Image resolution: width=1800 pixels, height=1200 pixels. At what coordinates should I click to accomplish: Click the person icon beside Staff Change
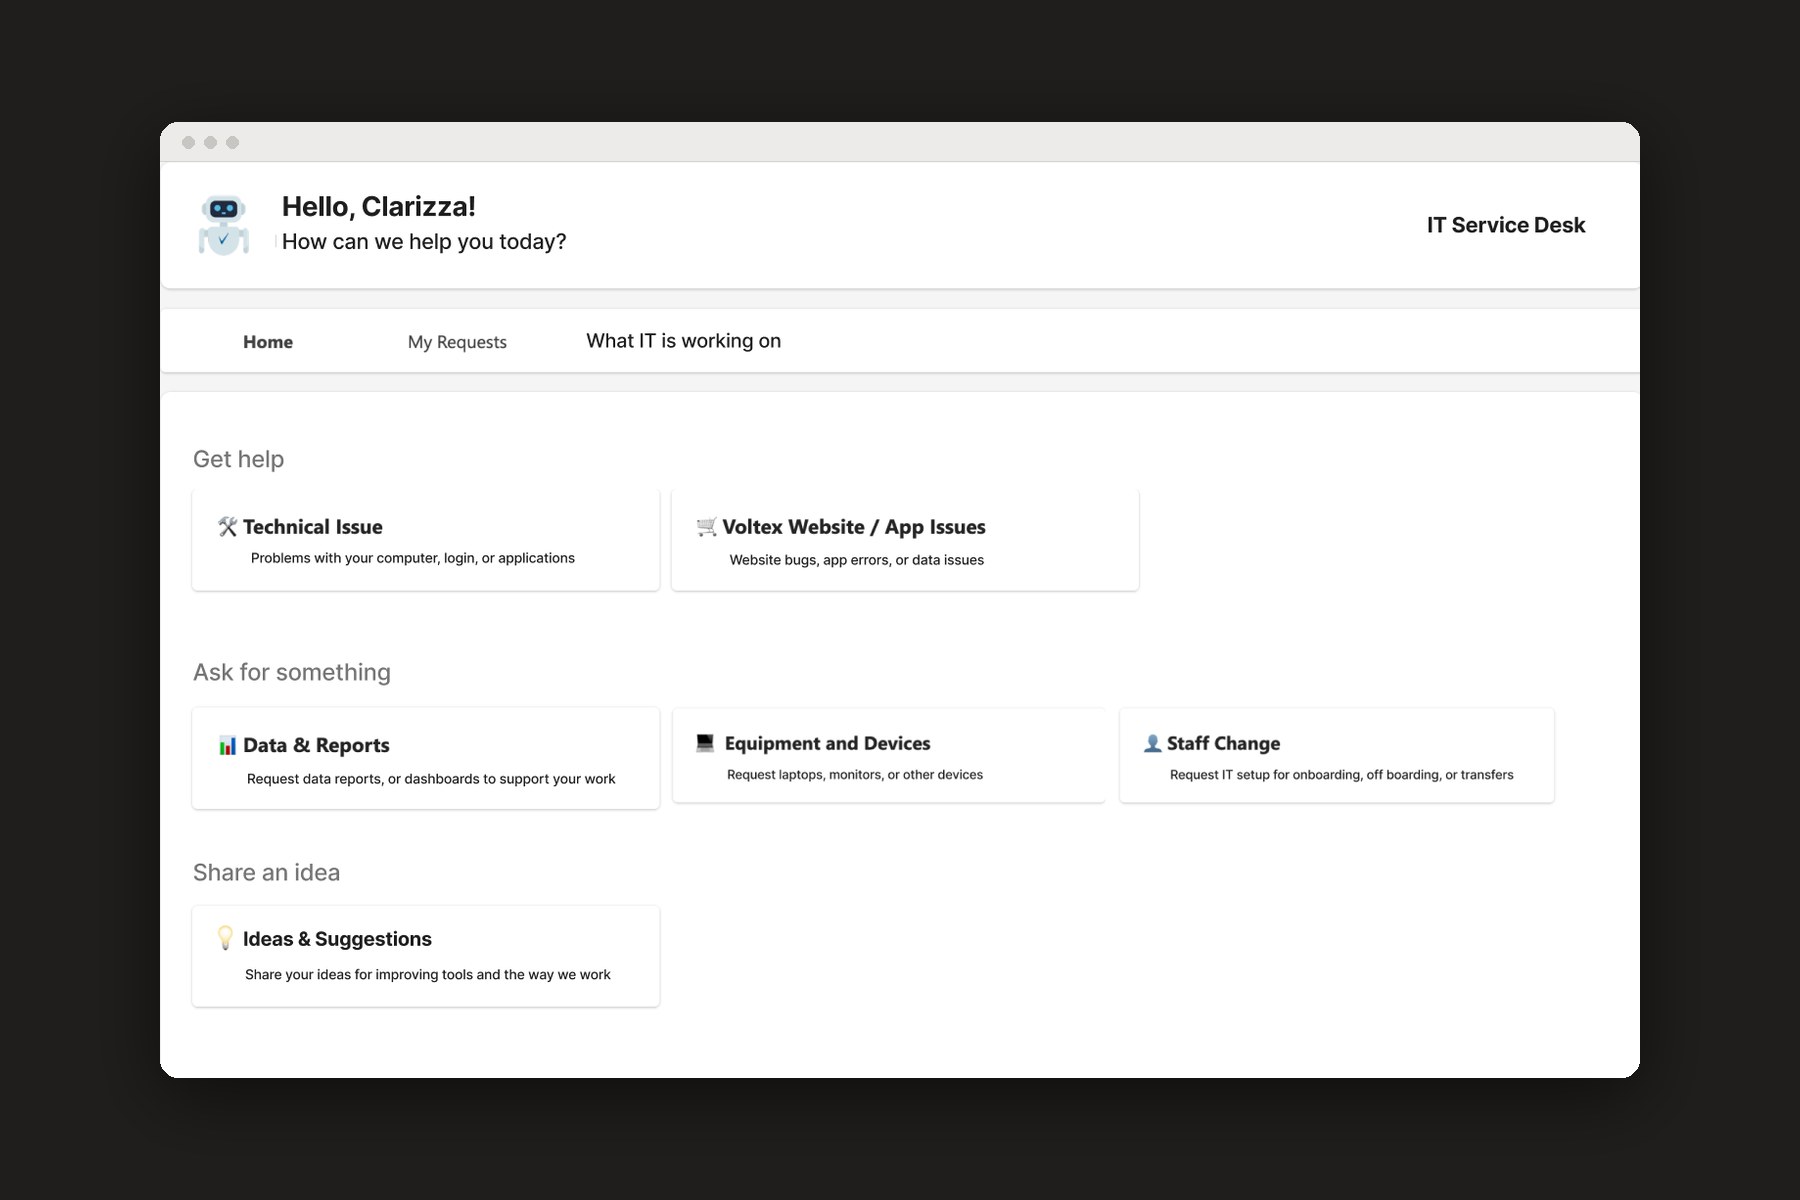pos(1152,743)
